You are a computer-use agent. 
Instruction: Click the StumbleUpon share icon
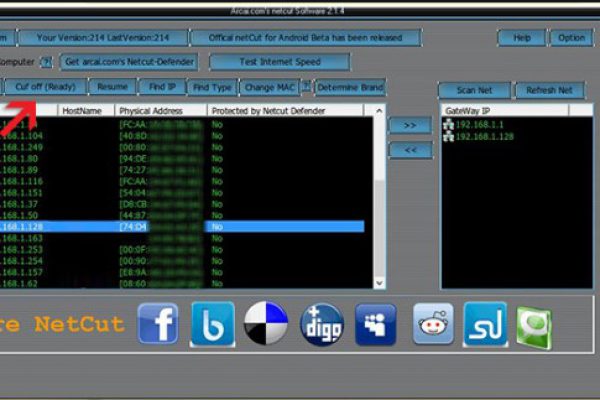(x=487, y=324)
